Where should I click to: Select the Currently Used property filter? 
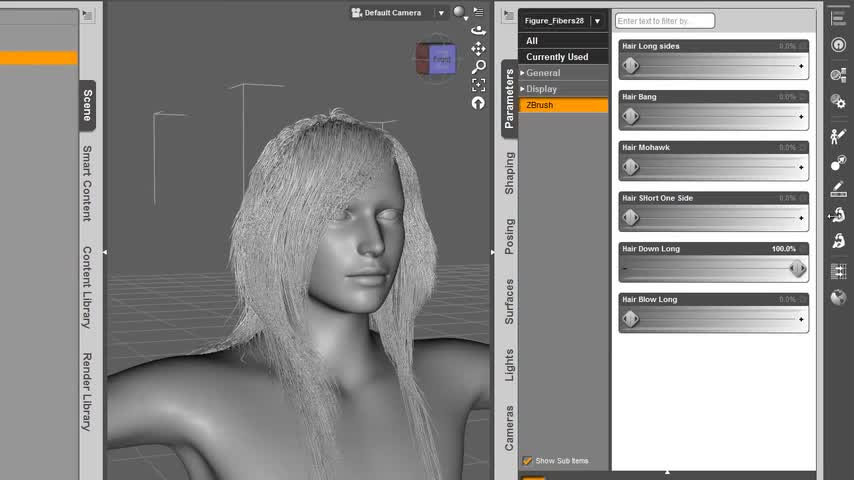click(563, 57)
